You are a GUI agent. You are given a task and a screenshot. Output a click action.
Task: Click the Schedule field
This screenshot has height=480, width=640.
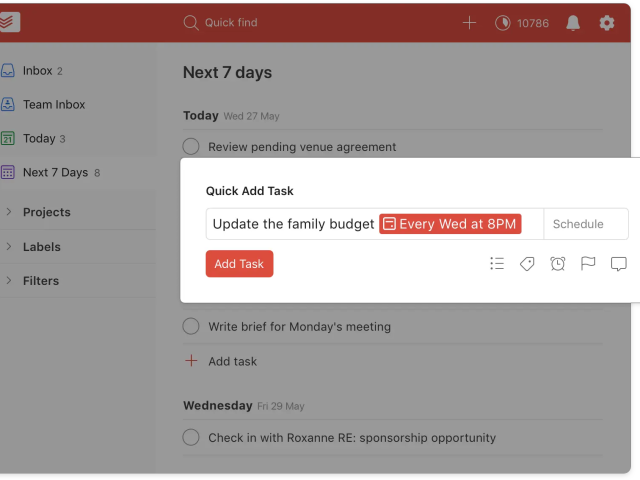point(586,224)
